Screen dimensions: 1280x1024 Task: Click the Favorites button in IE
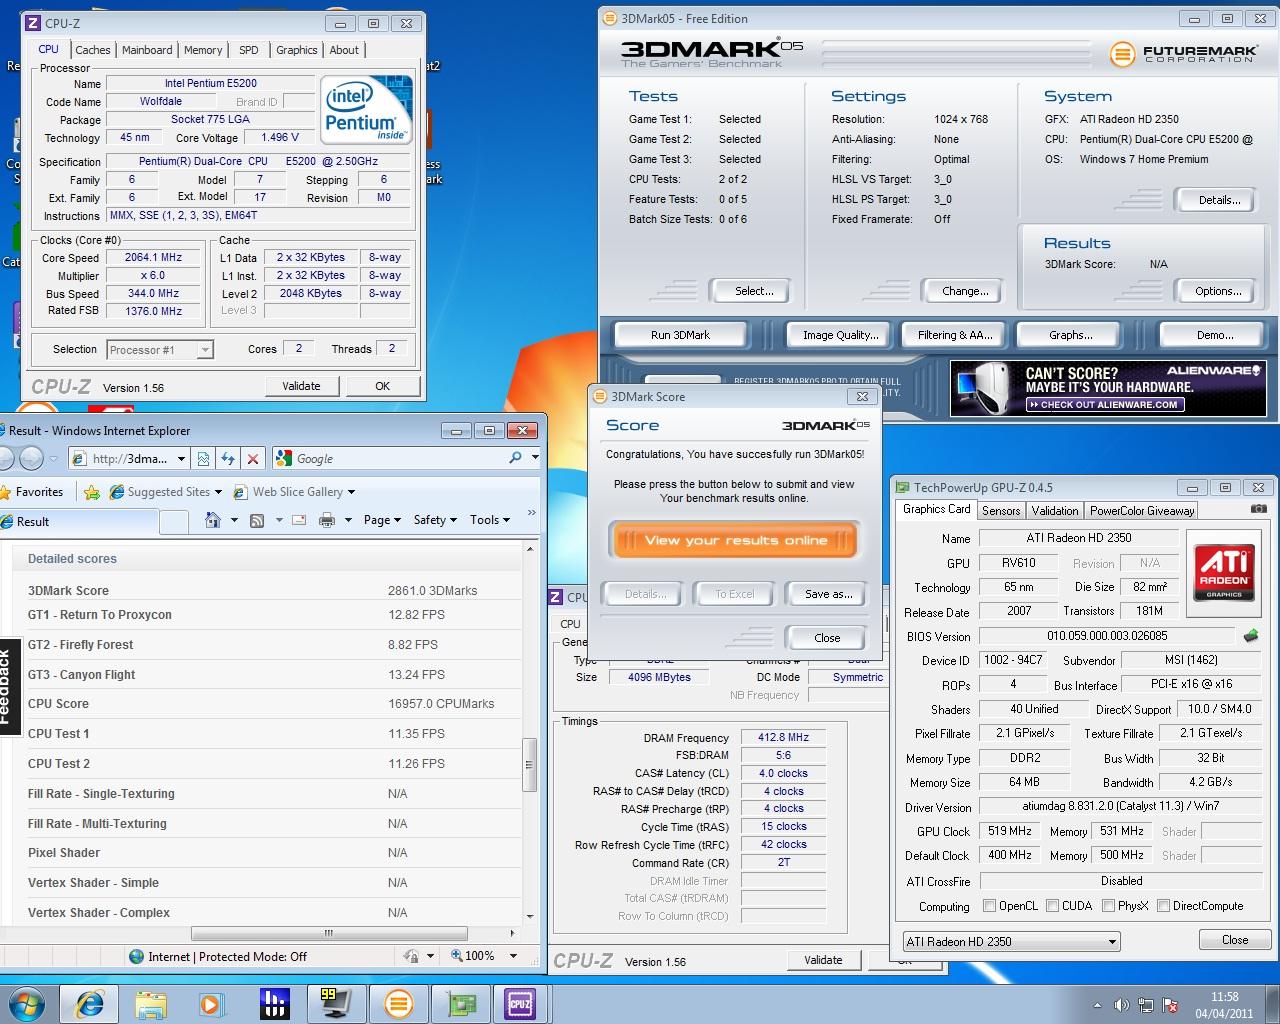click(32, 492)
